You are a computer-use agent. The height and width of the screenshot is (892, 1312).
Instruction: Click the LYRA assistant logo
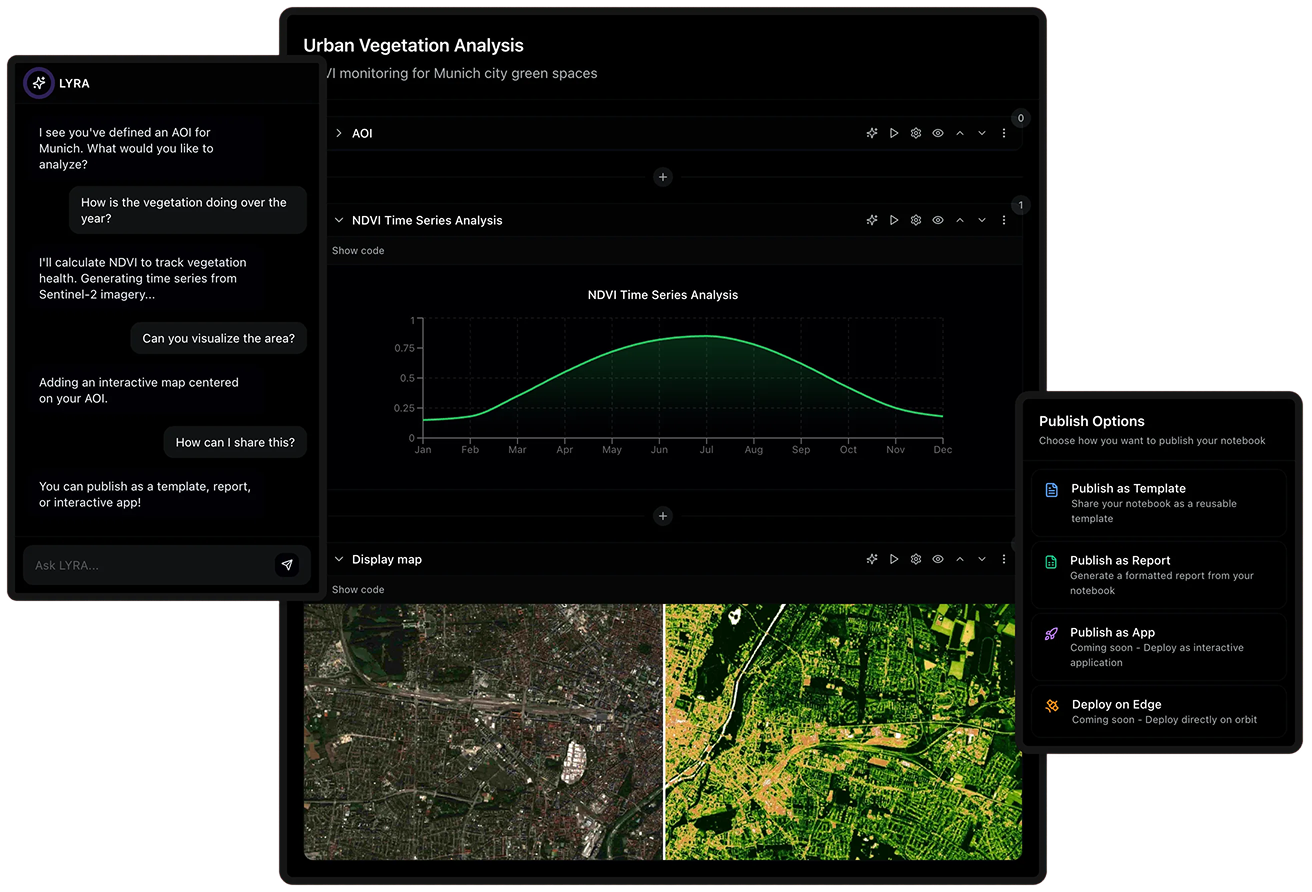click(x=38, y=82)
